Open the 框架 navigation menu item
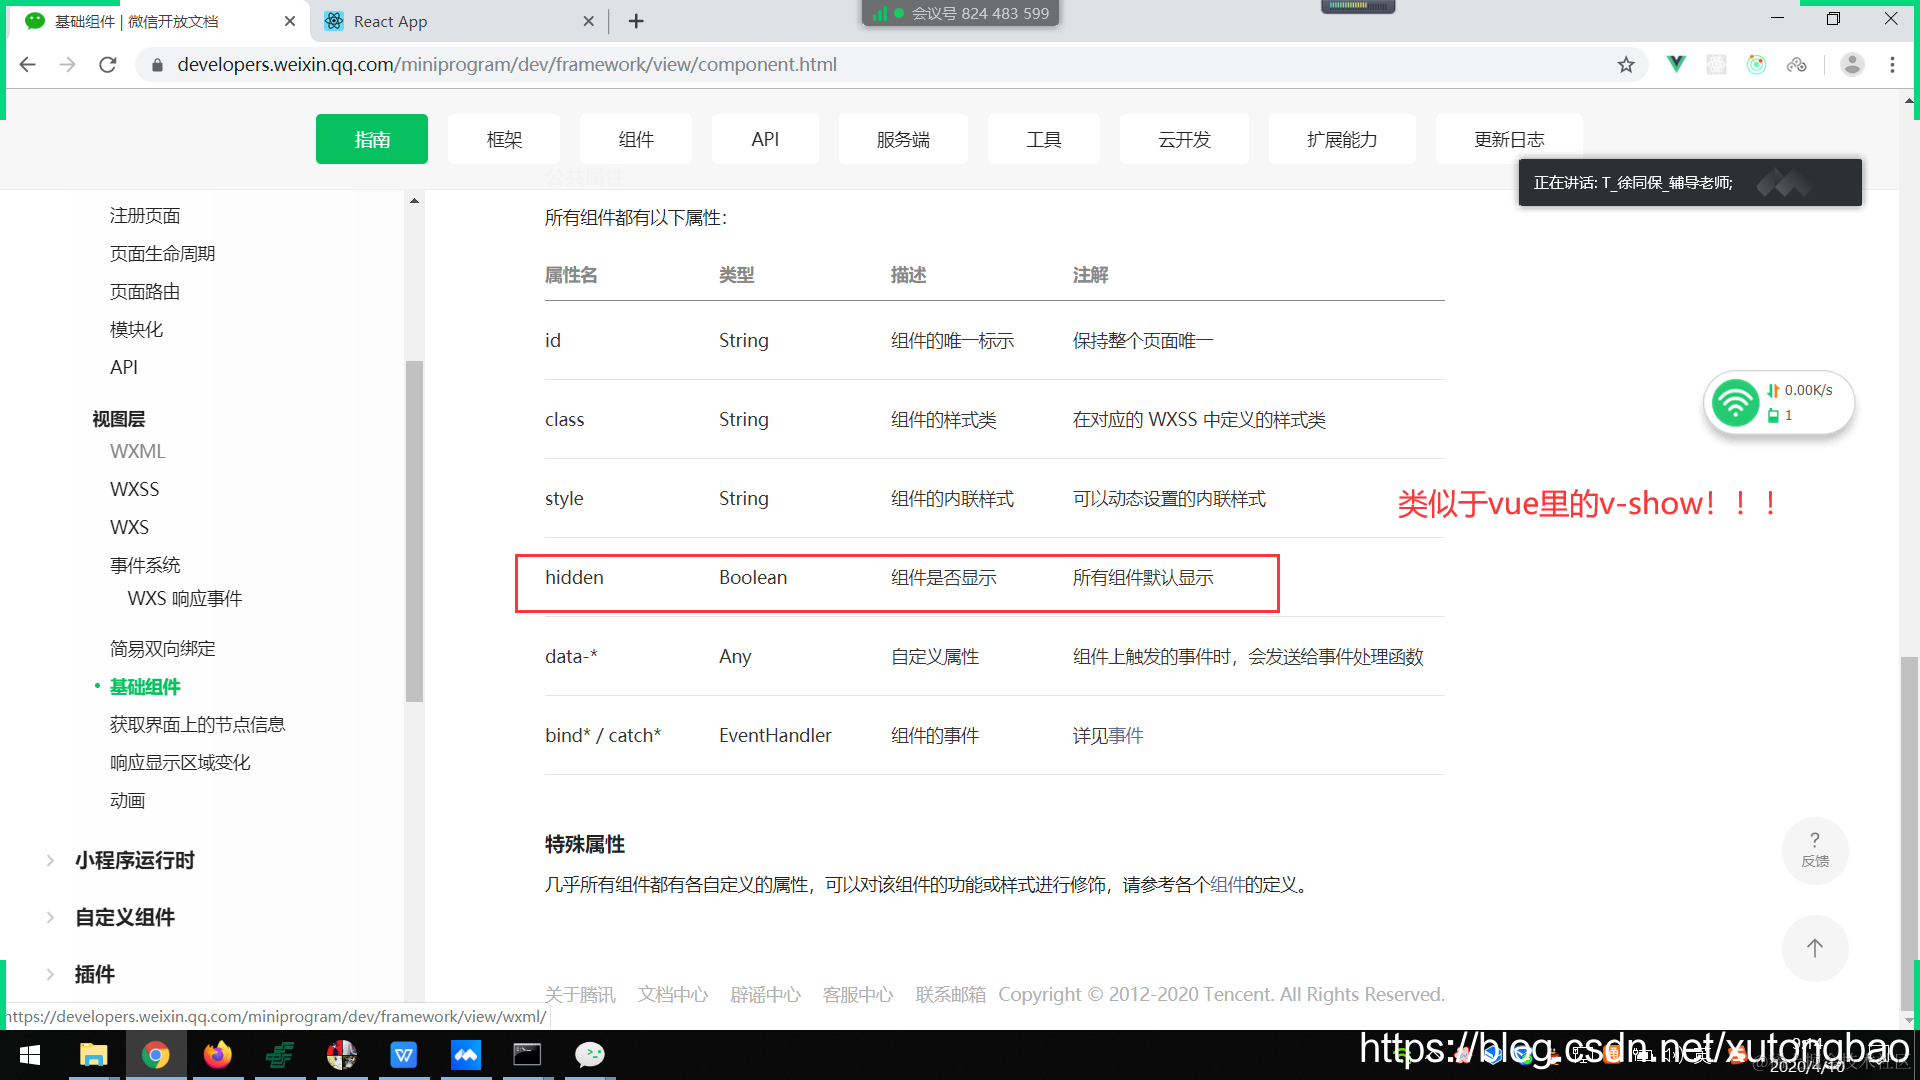Viewport: 1920px width, 1080px height. (x=504, y=139)
